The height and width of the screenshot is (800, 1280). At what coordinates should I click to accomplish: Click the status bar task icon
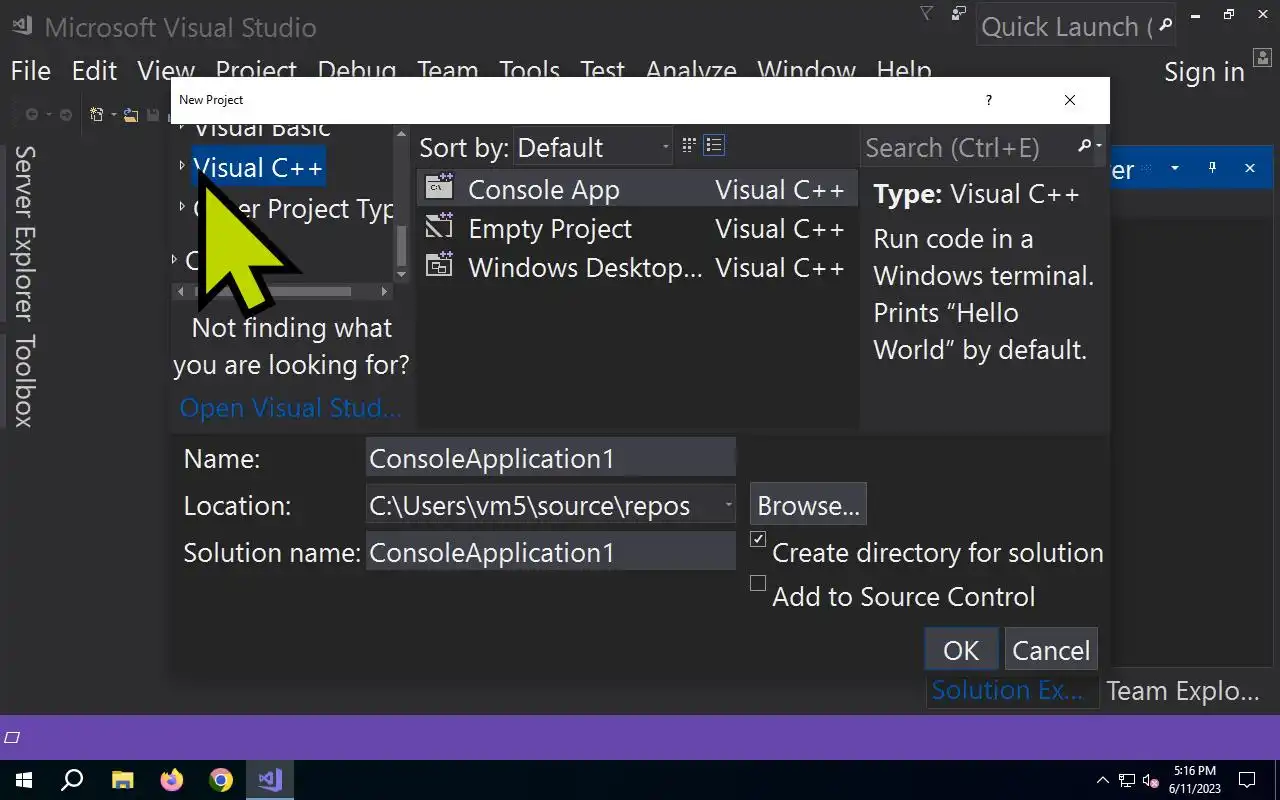tap(13, 738)
